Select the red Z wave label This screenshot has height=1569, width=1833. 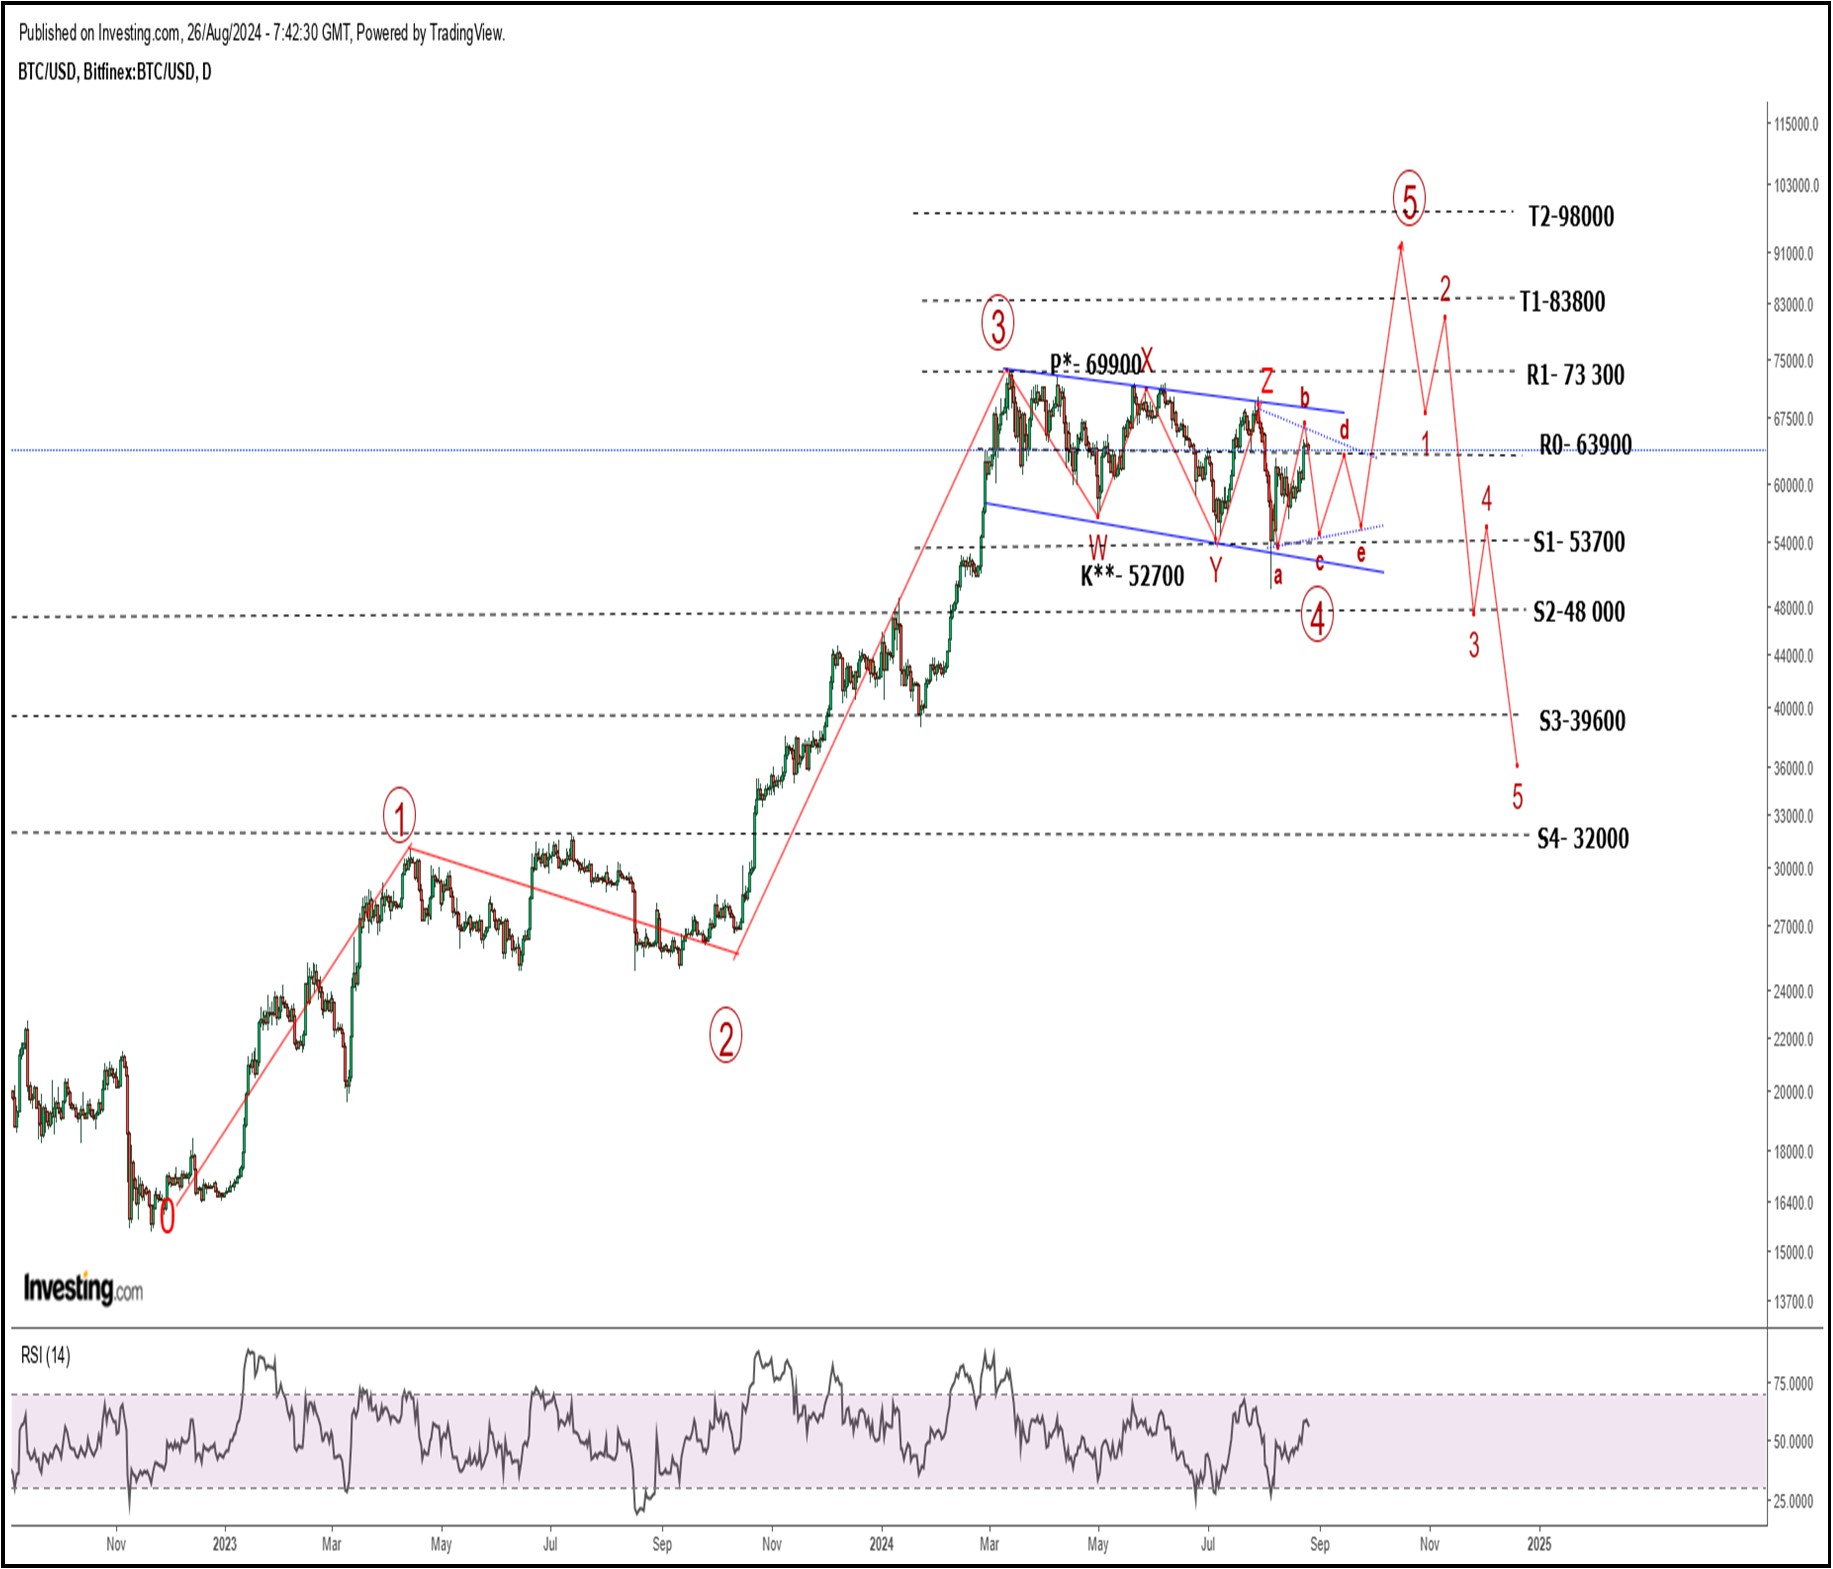(1267, 381)
